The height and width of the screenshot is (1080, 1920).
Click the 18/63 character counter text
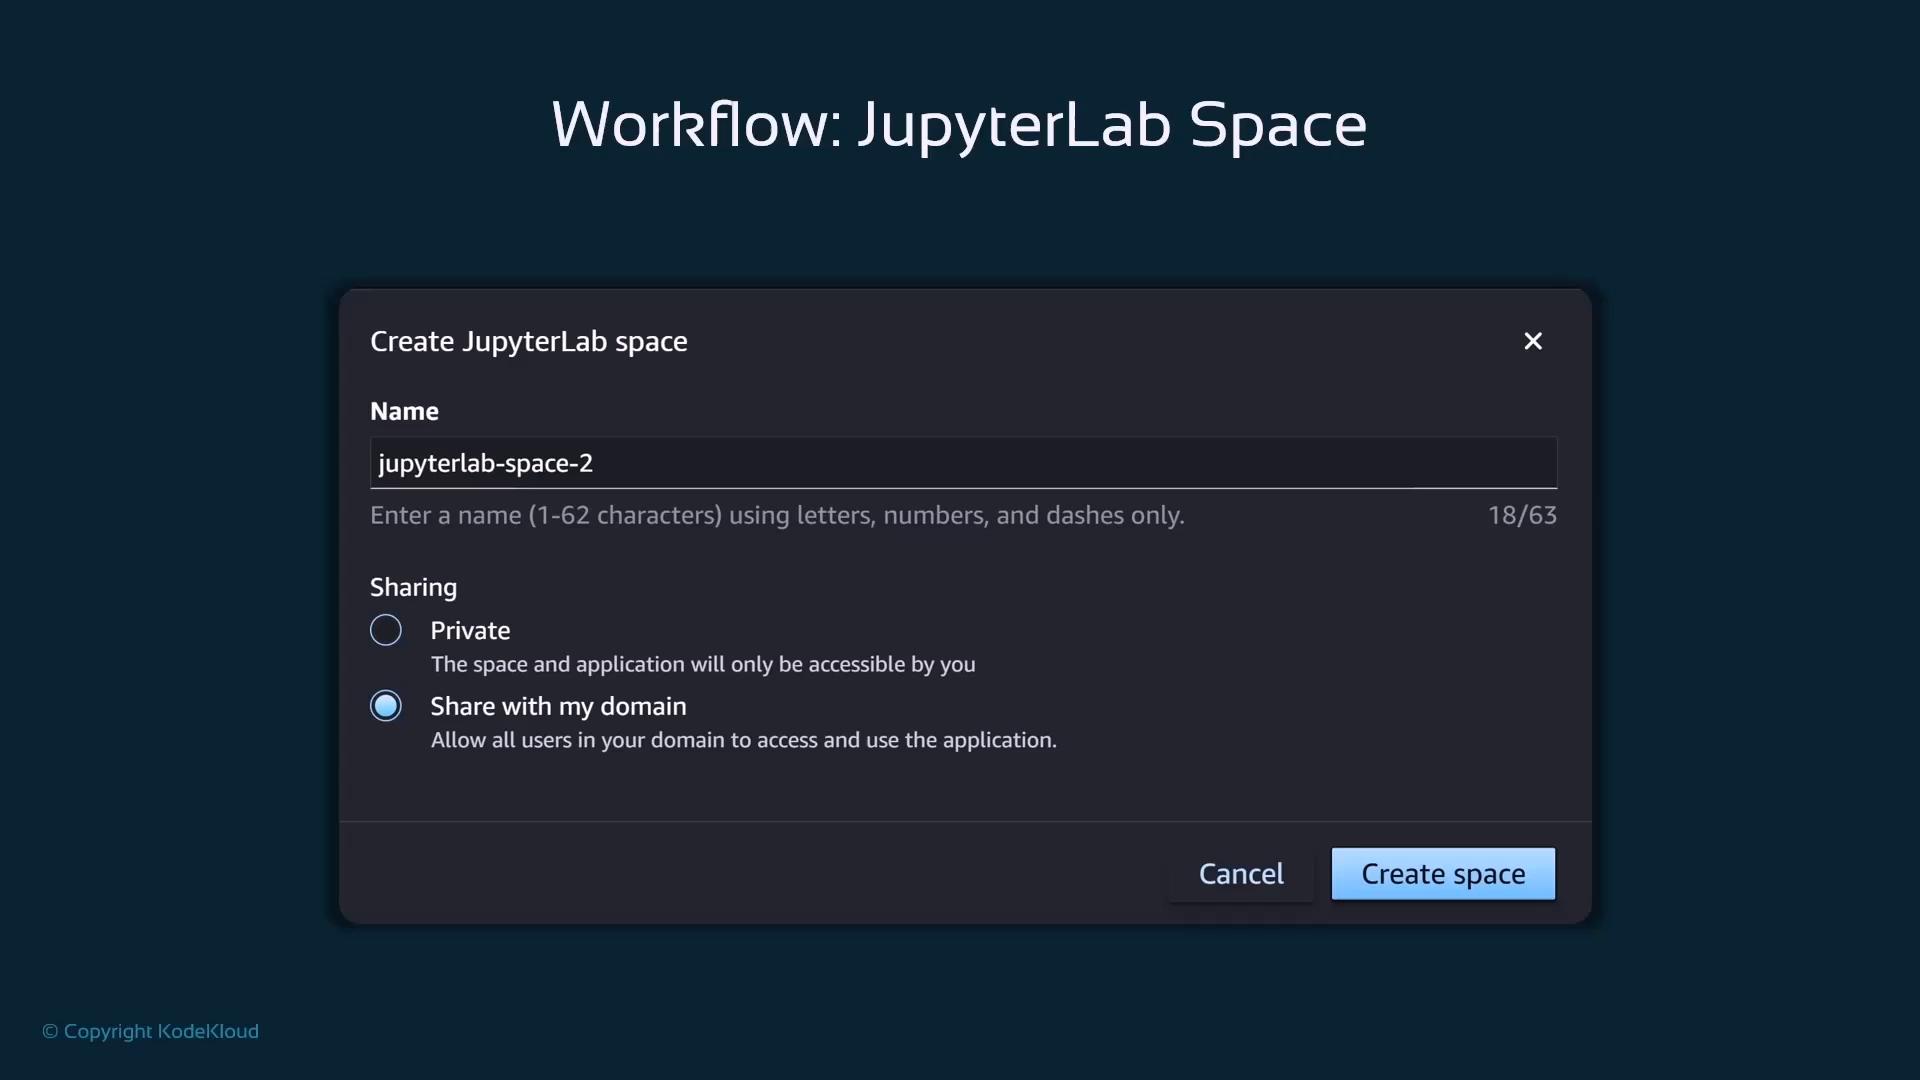pos(1522,515)
